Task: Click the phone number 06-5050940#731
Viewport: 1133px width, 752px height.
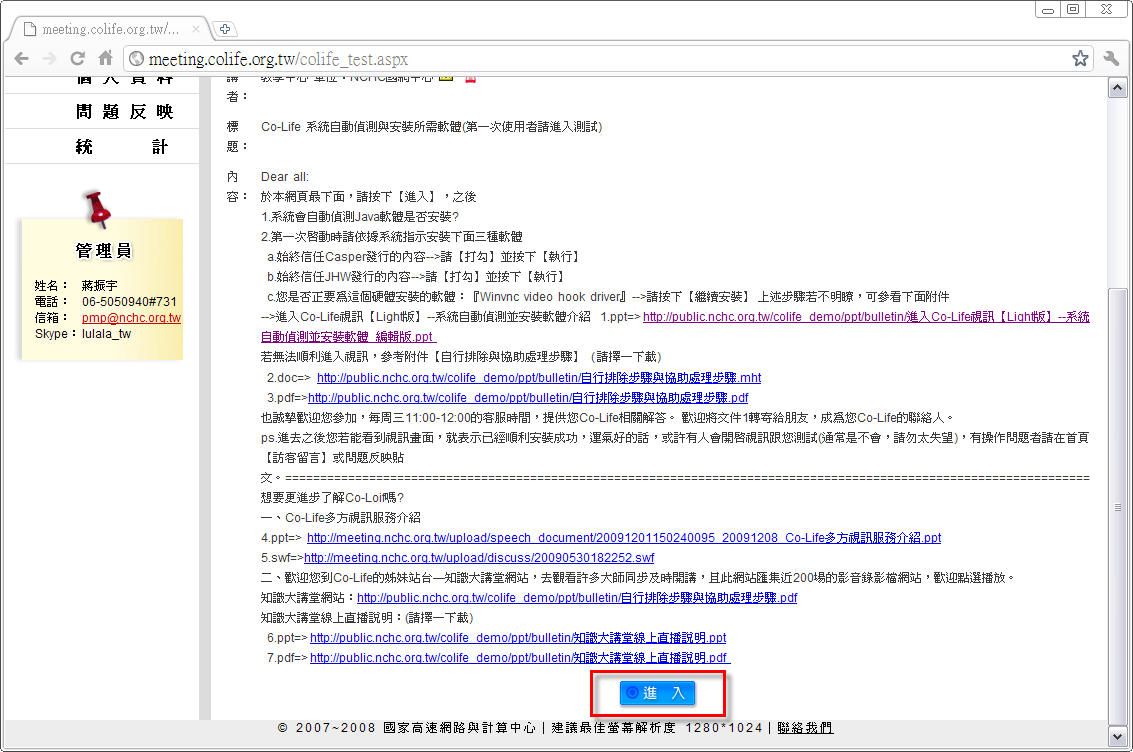Action: pos(129,302)
